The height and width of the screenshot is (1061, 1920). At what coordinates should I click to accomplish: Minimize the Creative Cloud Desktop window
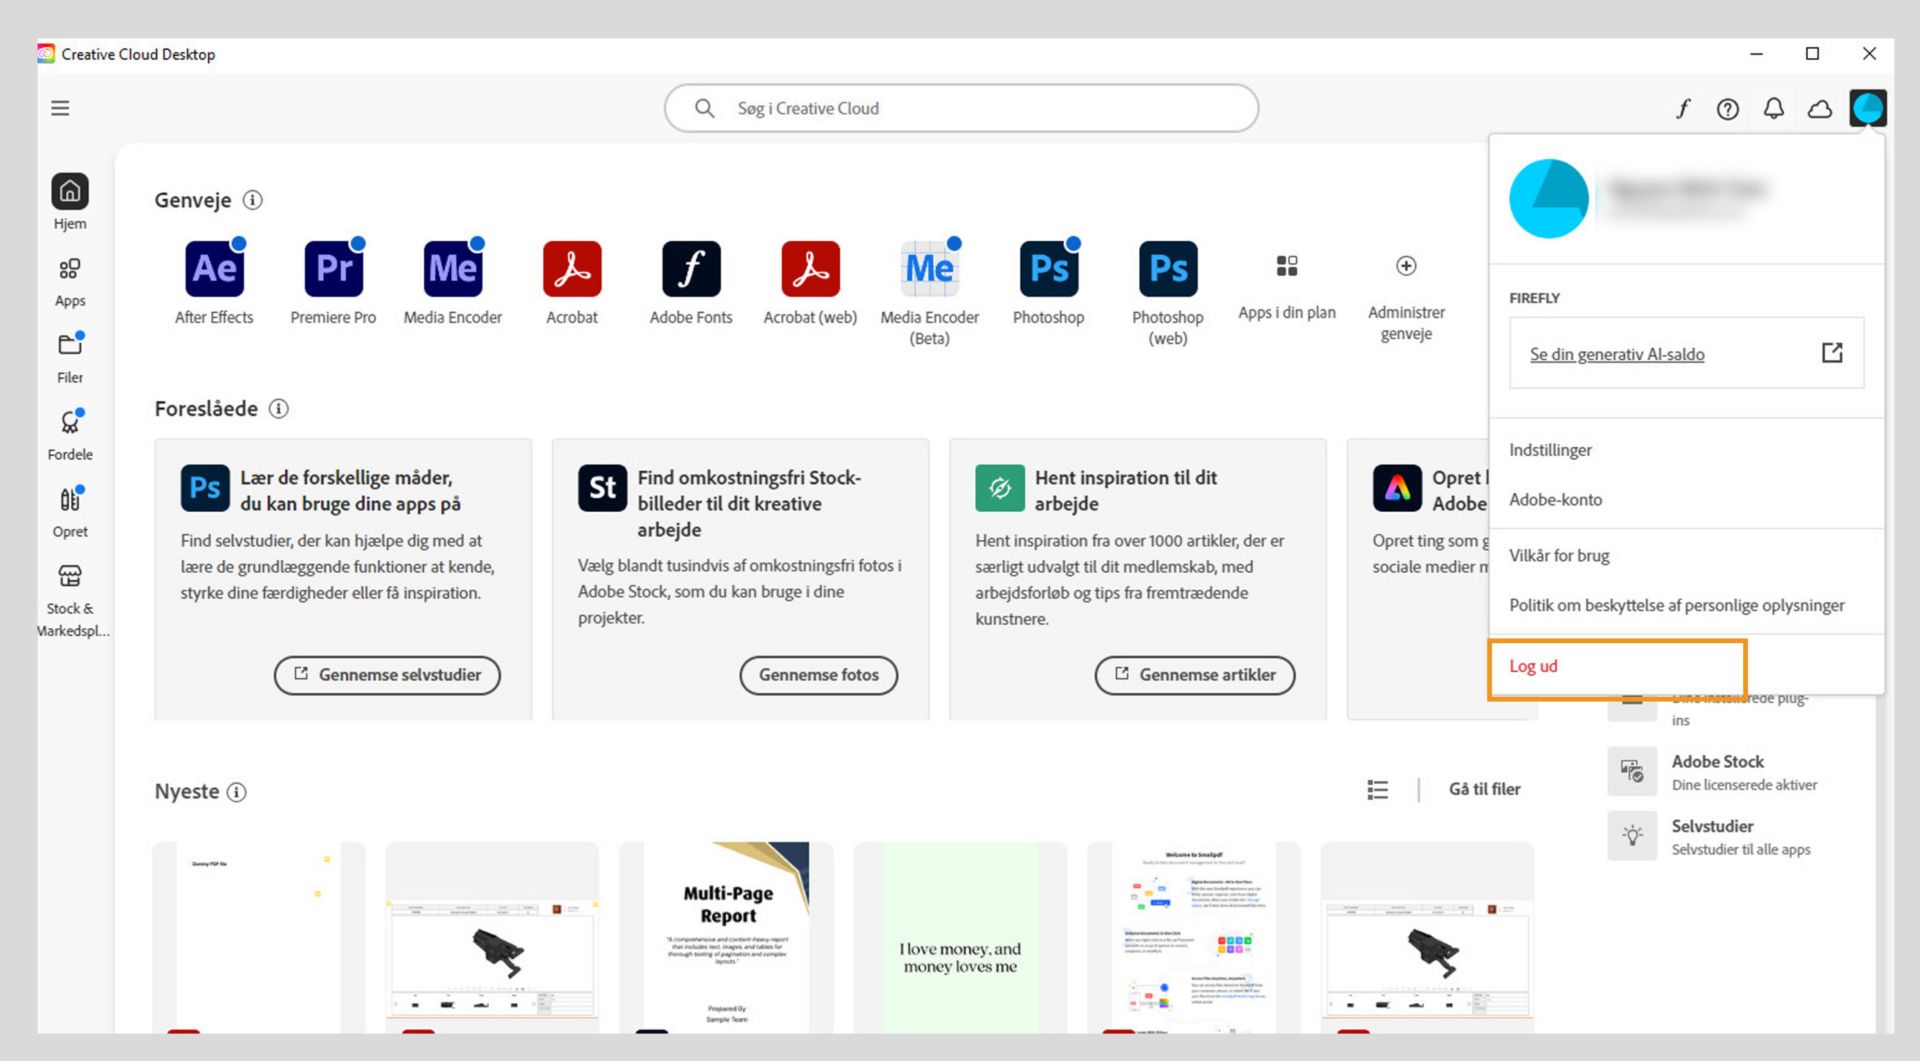1756,54
